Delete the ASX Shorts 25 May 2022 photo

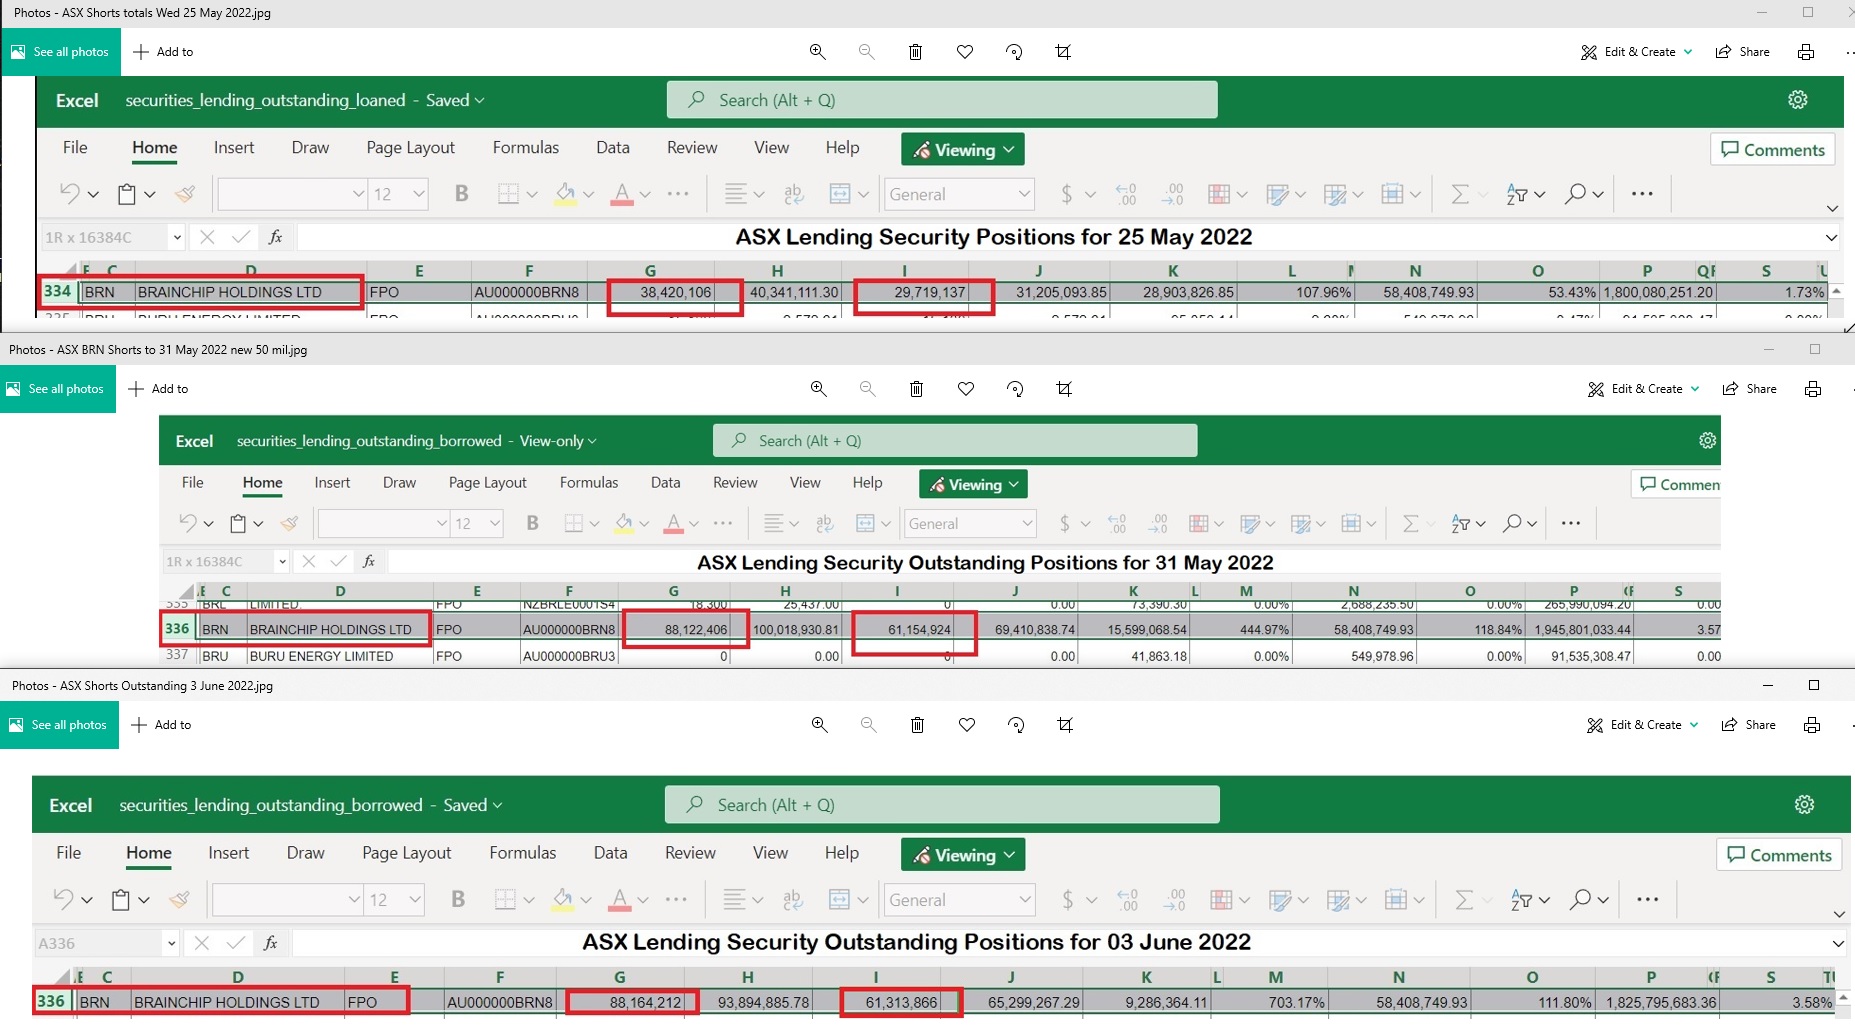click(x=915, y=52)
